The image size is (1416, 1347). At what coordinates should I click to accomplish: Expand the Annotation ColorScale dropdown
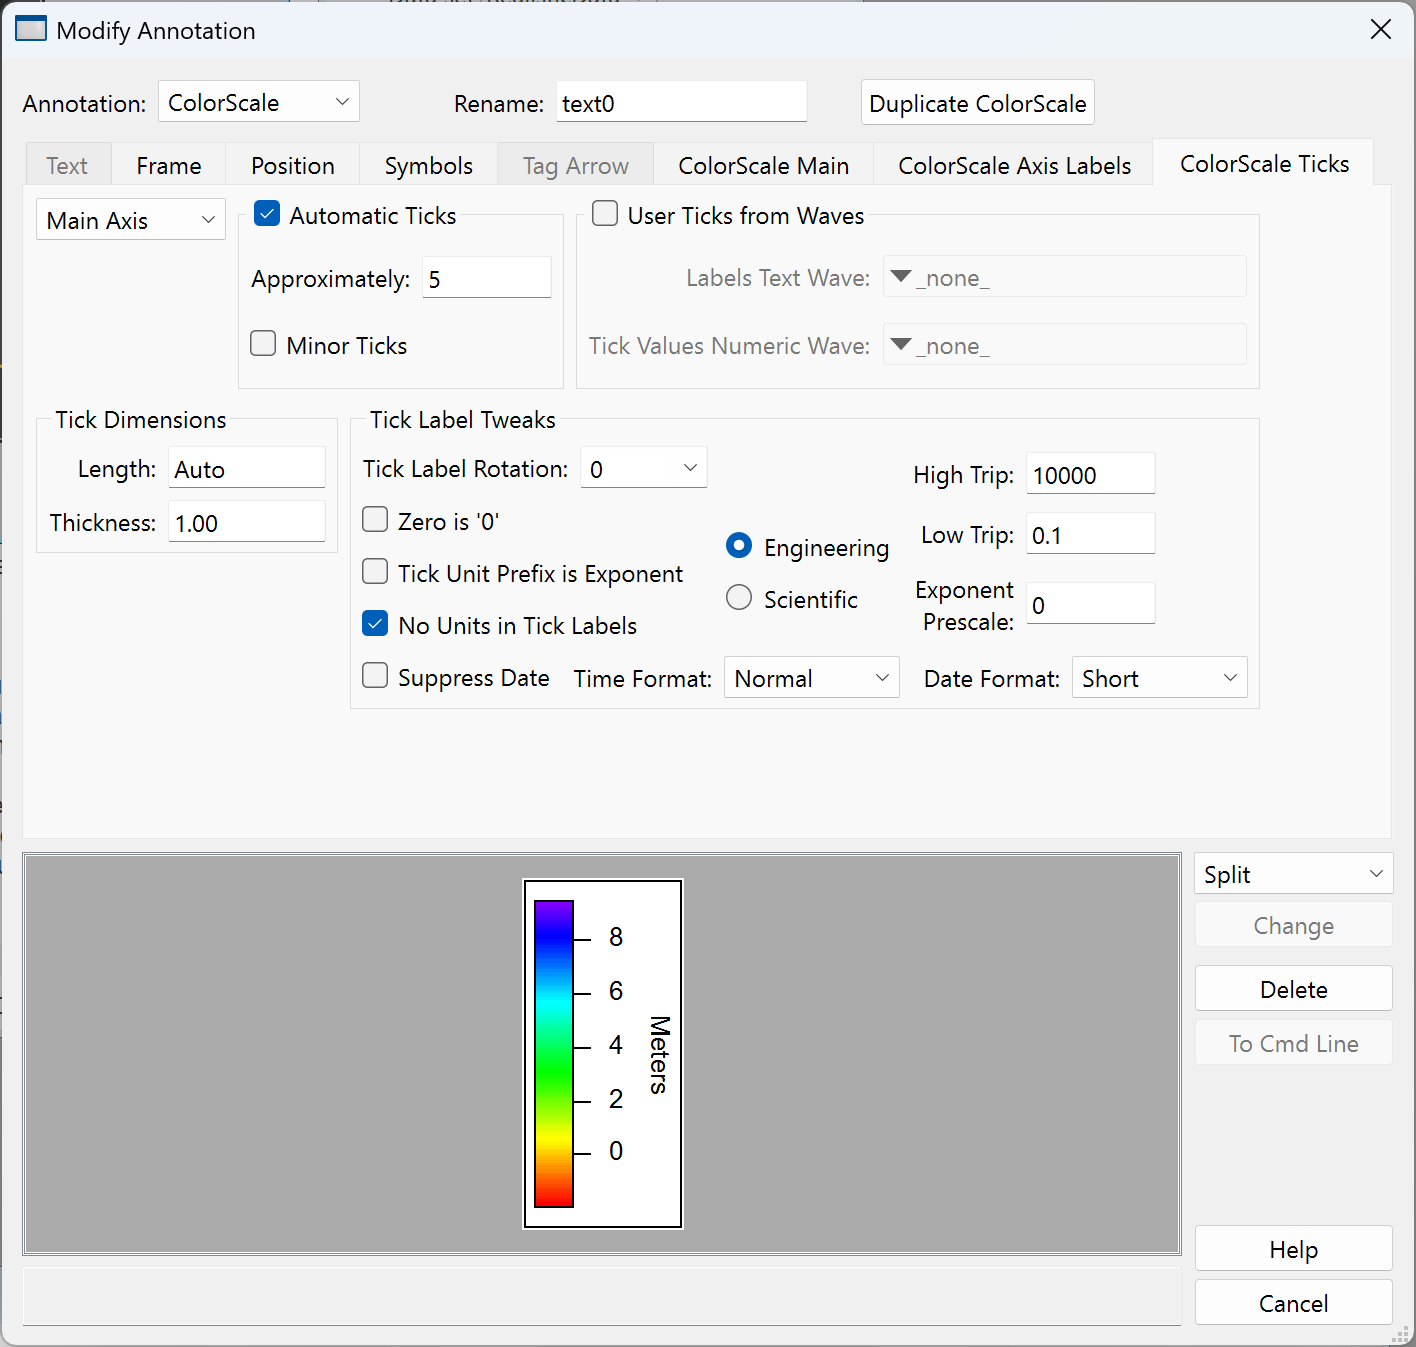pos(258,102)
